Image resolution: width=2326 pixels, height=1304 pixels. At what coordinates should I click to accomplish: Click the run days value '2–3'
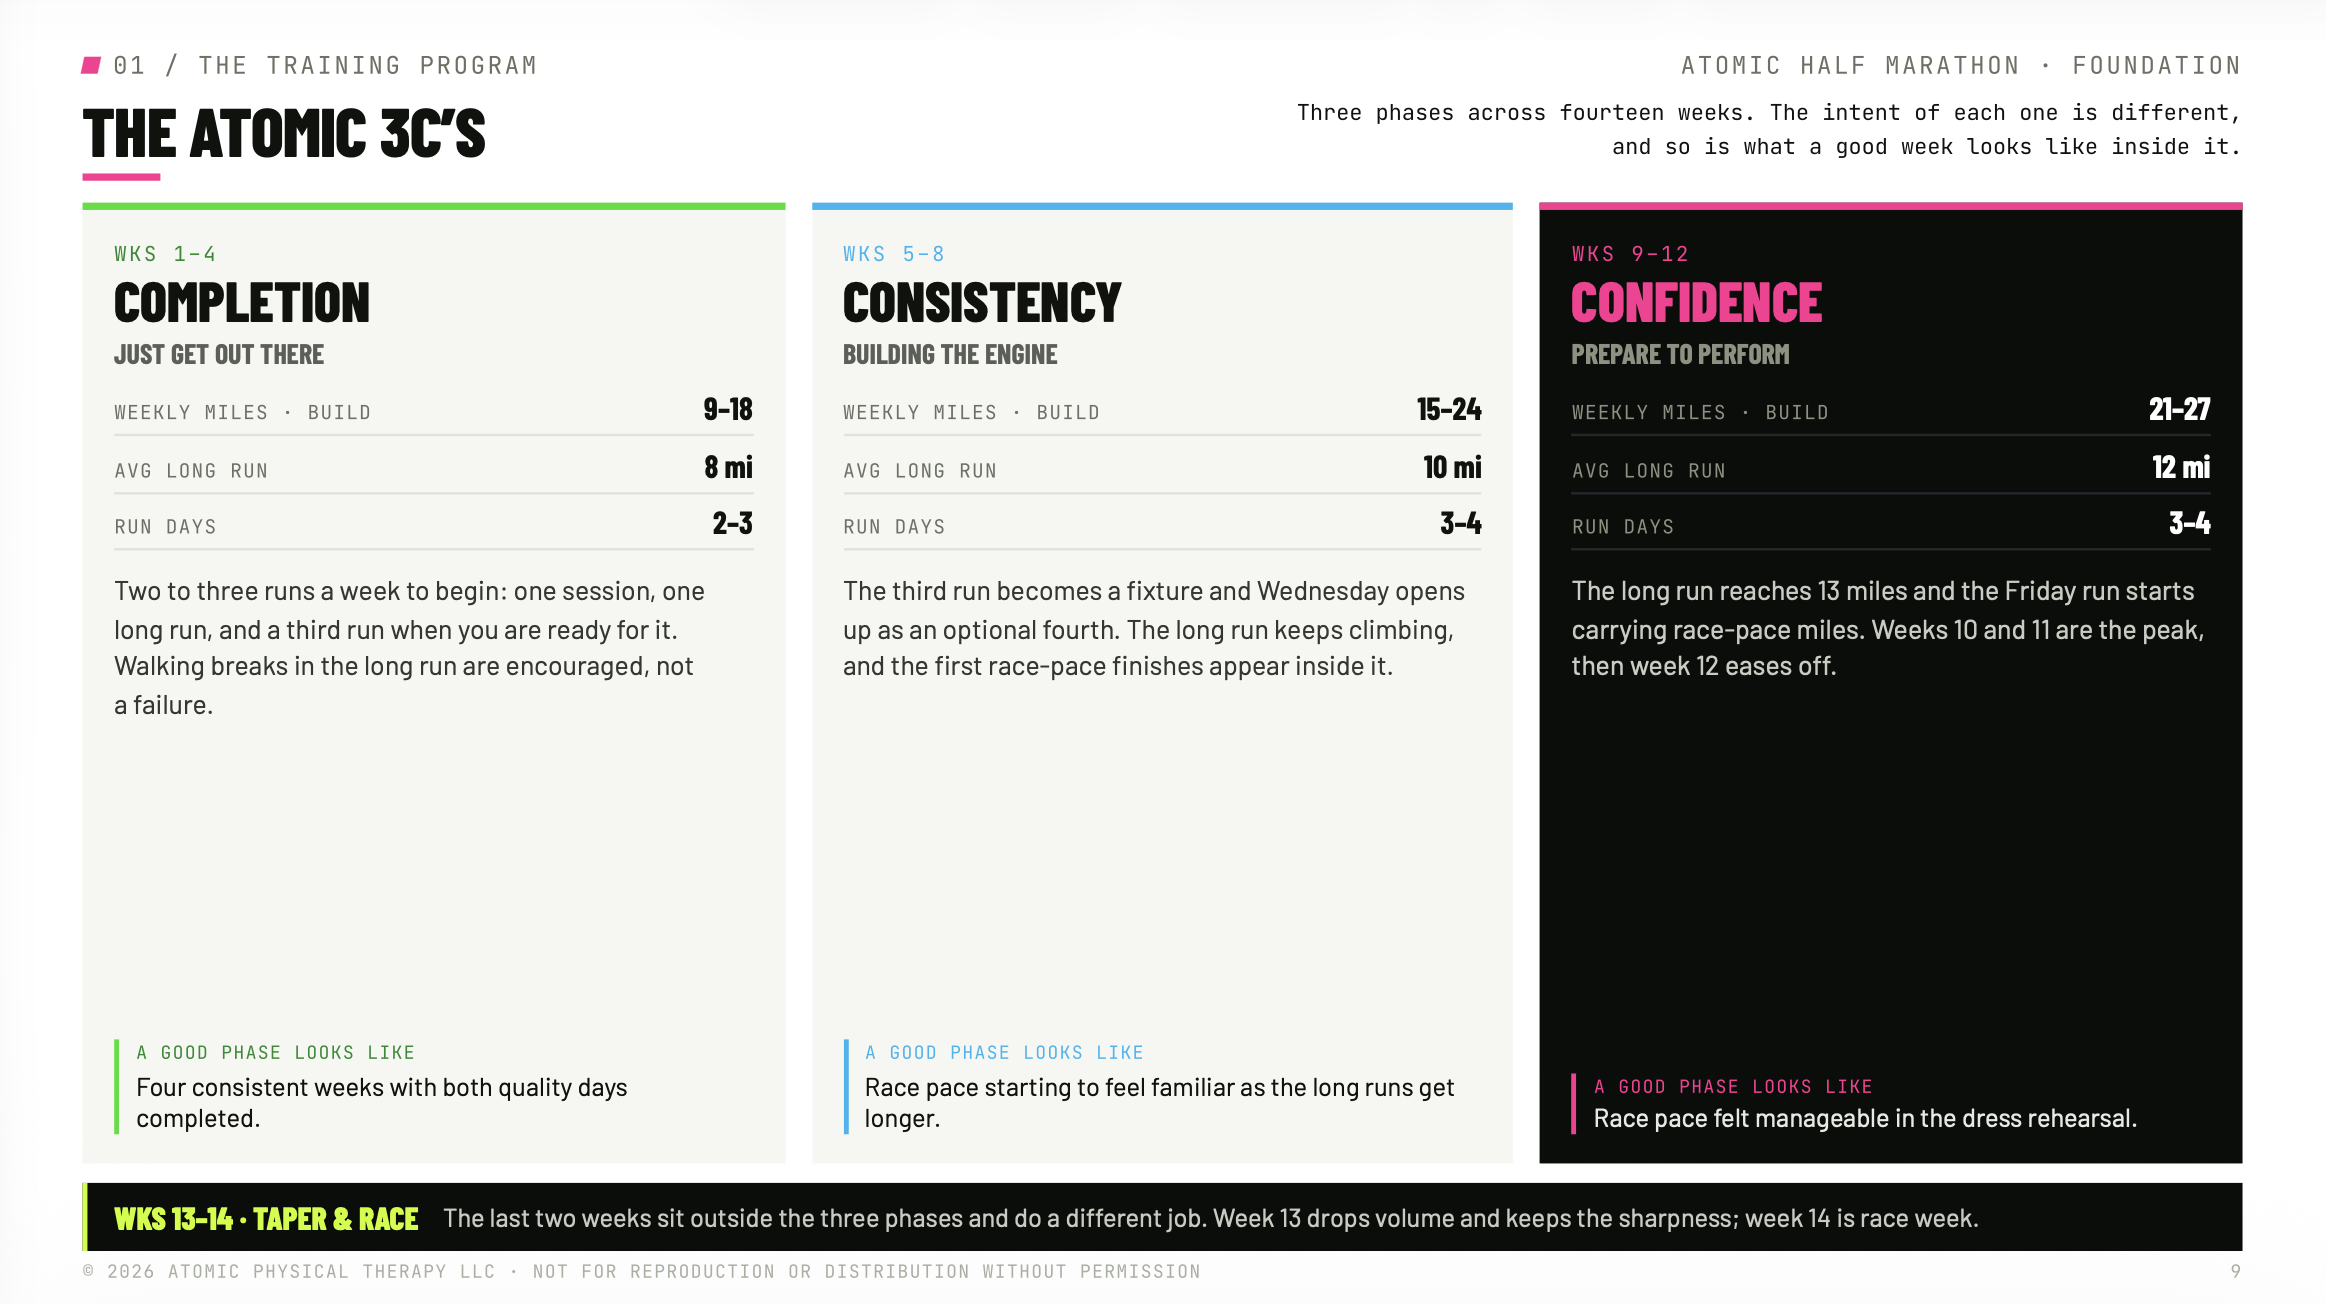[x=732, y=523]
